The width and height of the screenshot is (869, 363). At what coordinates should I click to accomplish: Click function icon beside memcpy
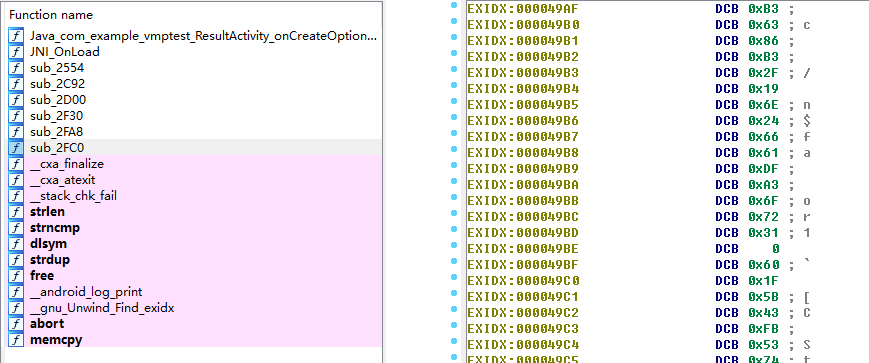click(17, 340)
